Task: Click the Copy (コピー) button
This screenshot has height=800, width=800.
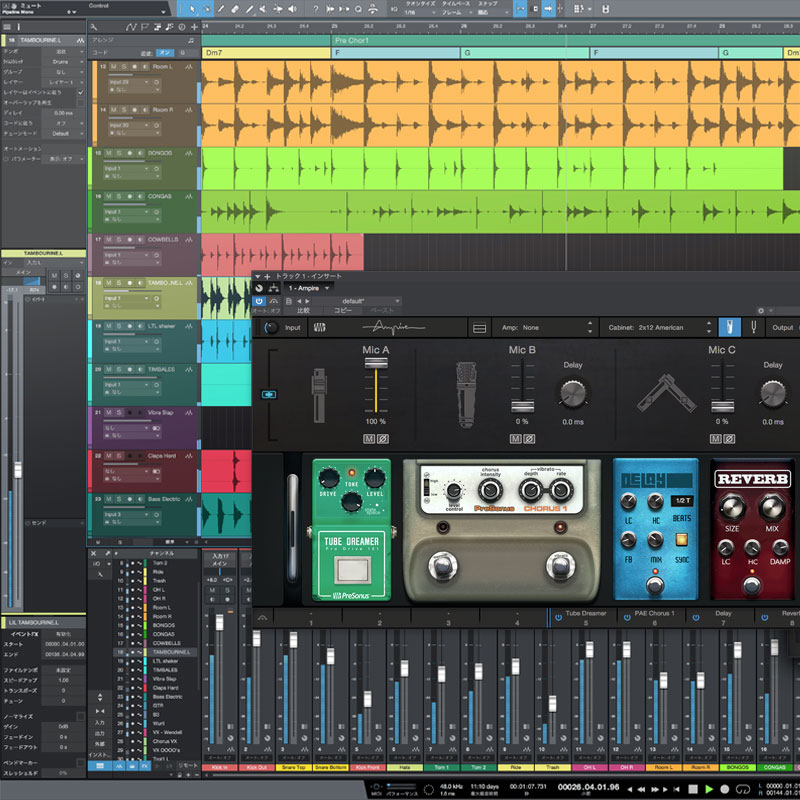Action: pos(343,311)
